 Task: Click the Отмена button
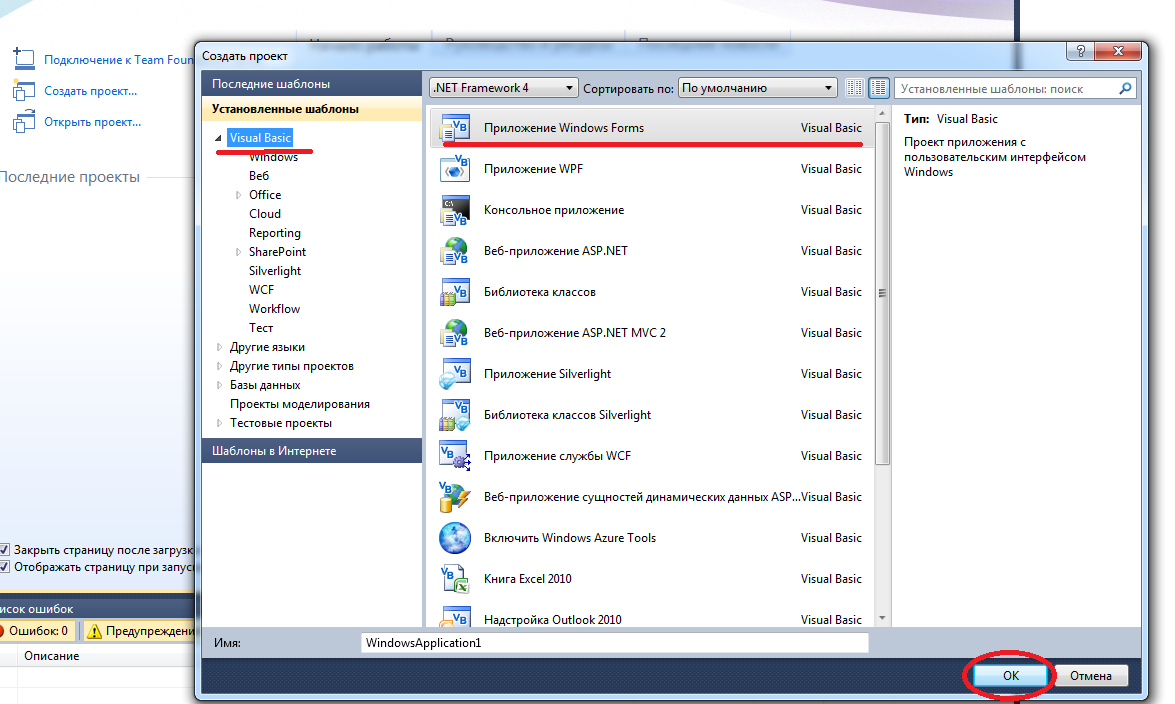click(x=1090, y=676)
